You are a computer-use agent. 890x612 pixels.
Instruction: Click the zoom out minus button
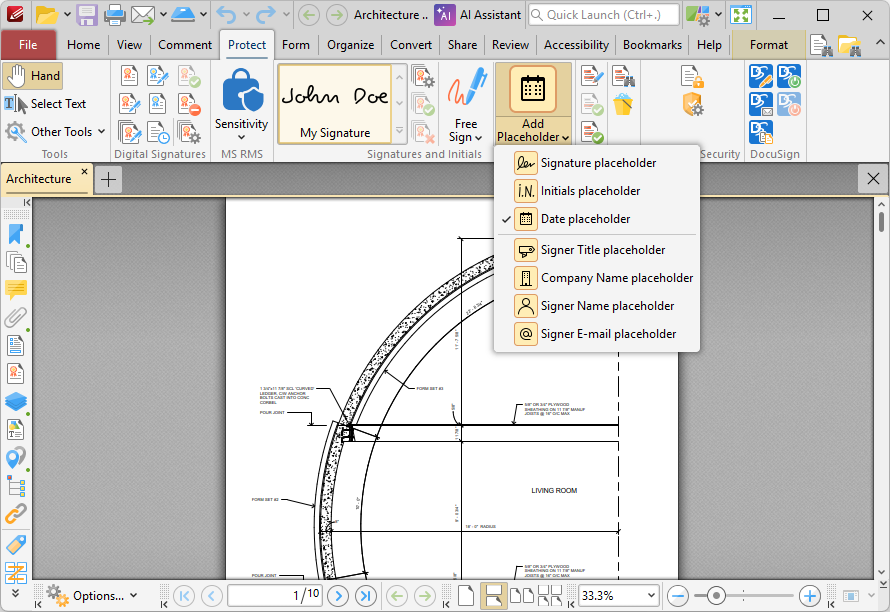click(678, 596)
